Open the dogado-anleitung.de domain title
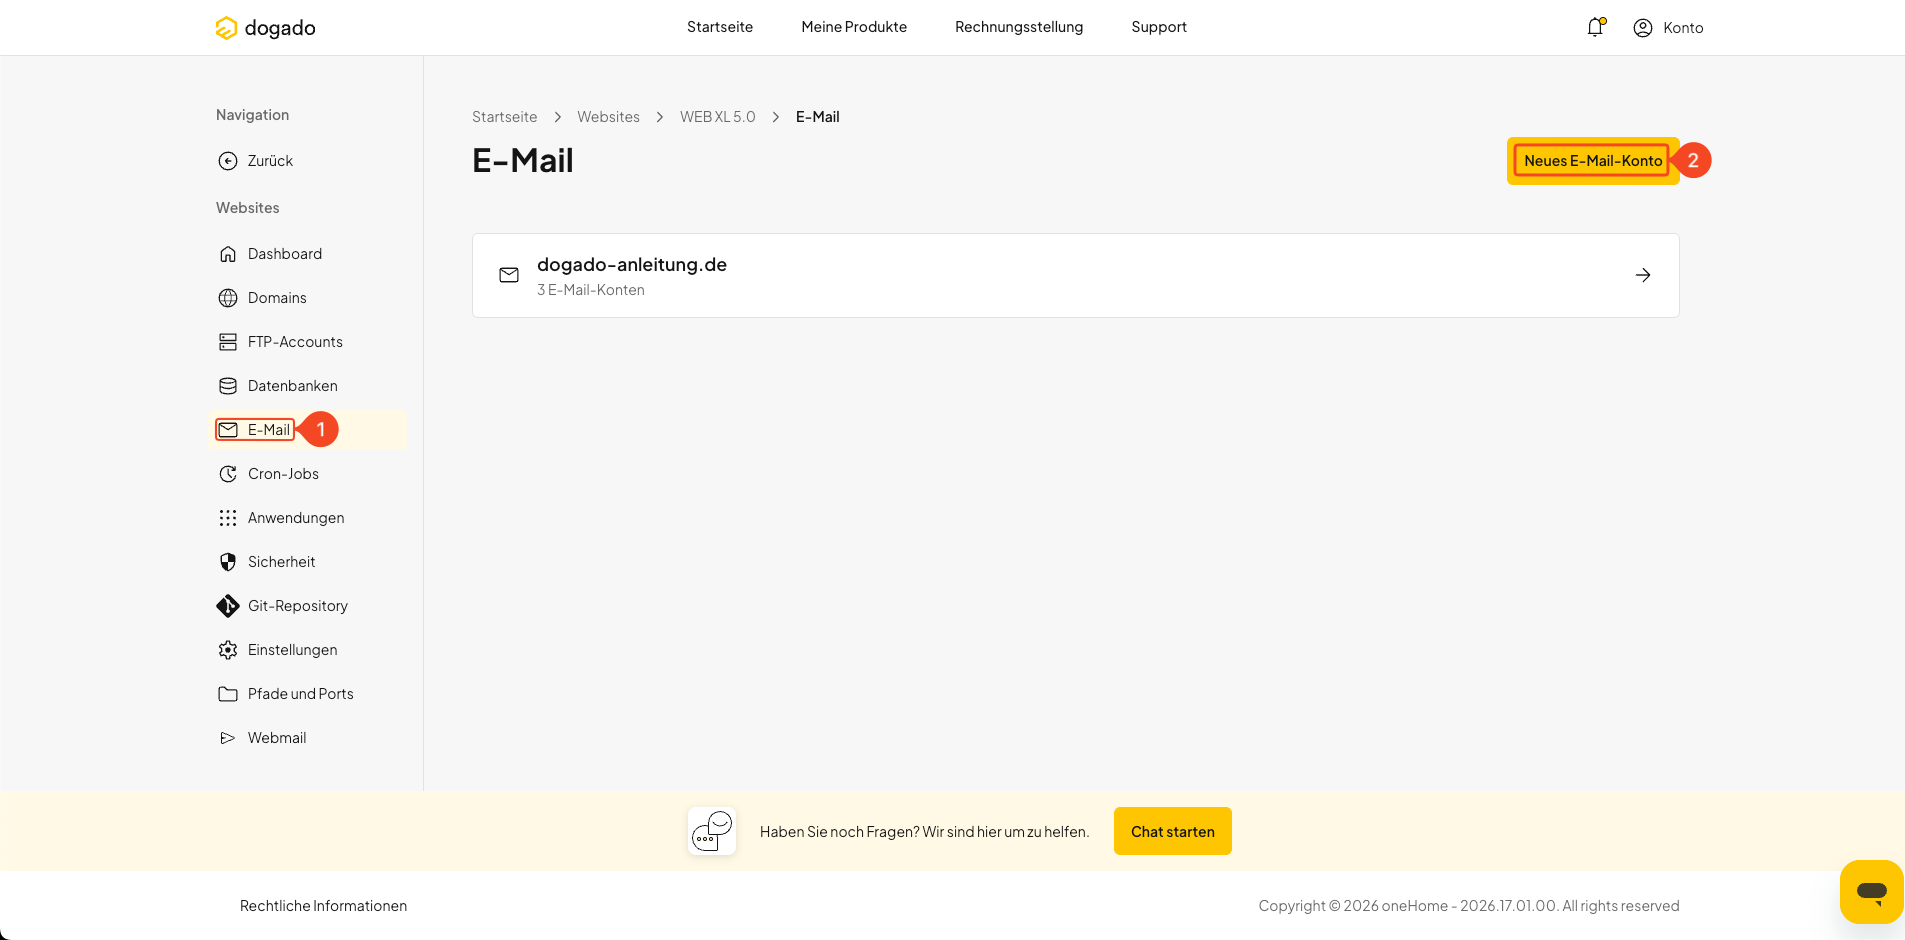Screen dimensions: 1905x940 point(632,265)
